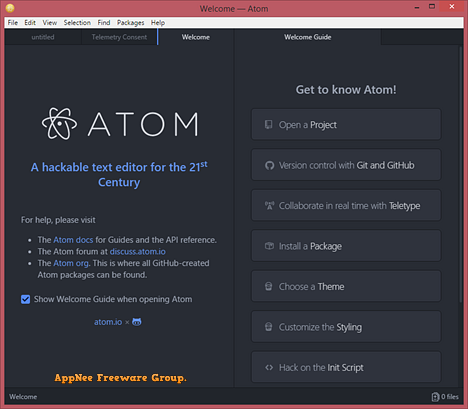Image resolution: width=468 pixels, height=409 pixels.
Task: Open the Atom docs link
Action: point(73,240)
